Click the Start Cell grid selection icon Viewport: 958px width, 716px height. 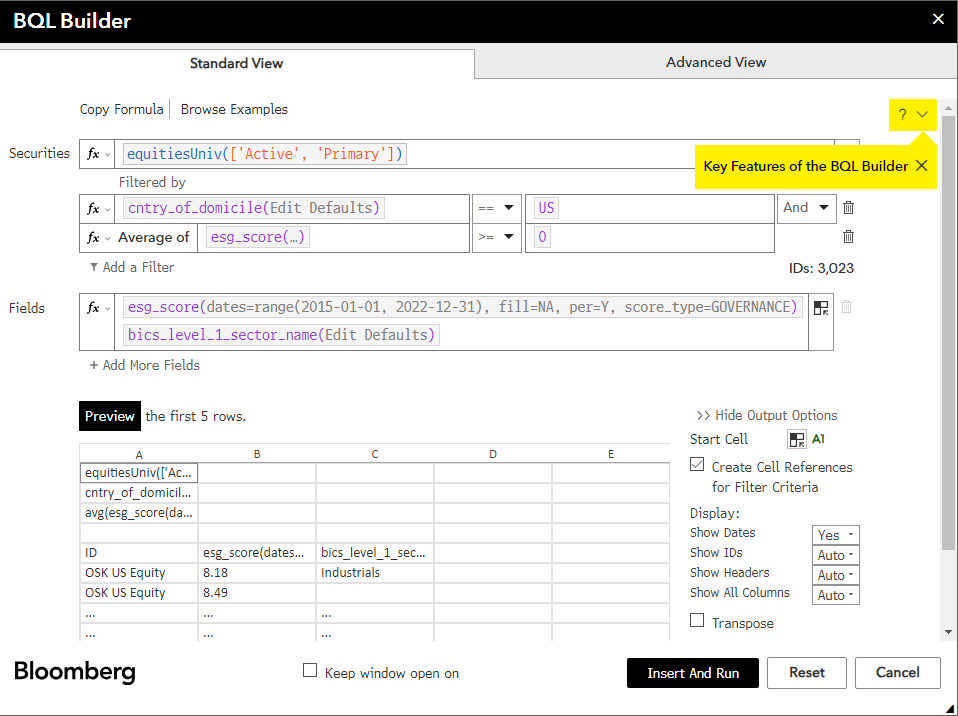click(x=796, y=439)
